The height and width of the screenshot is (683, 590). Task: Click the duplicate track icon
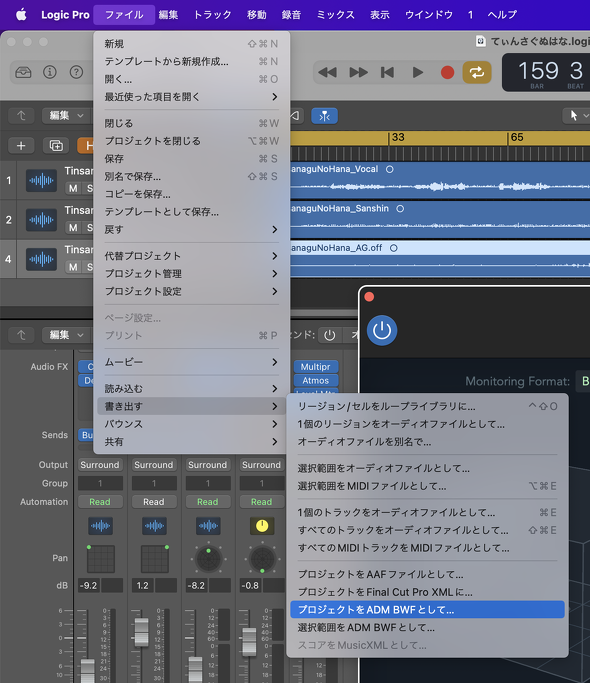pyautogui.click(x=56, y=145)
